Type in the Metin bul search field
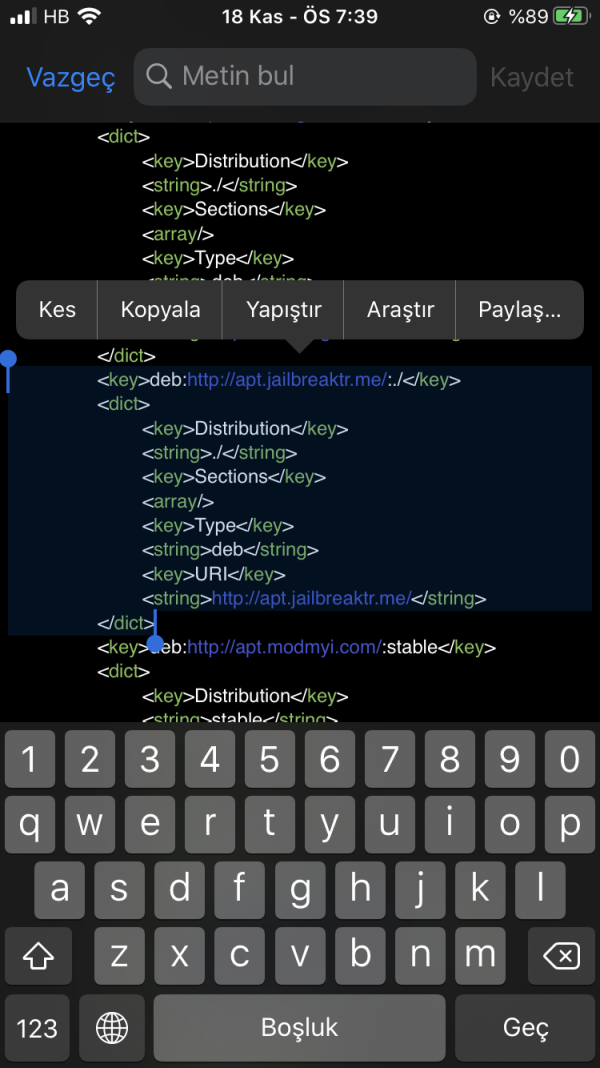This screenshot has height=1068, width=600. (320, 76)
